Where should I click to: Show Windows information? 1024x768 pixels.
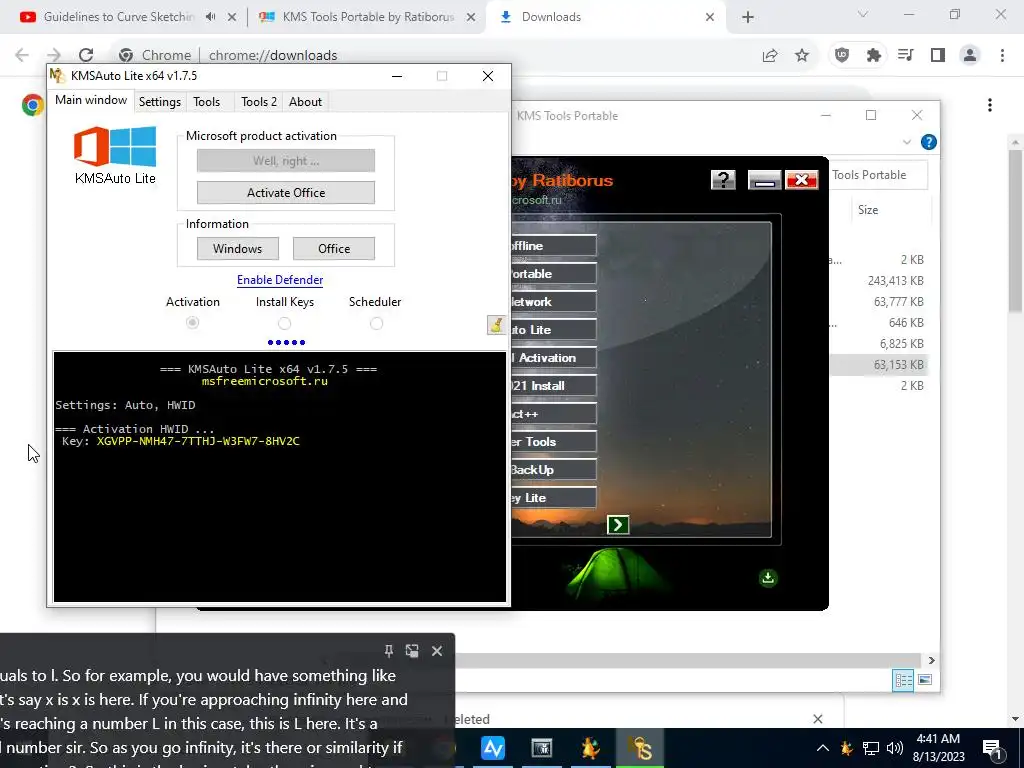click(x=238, y=249)
